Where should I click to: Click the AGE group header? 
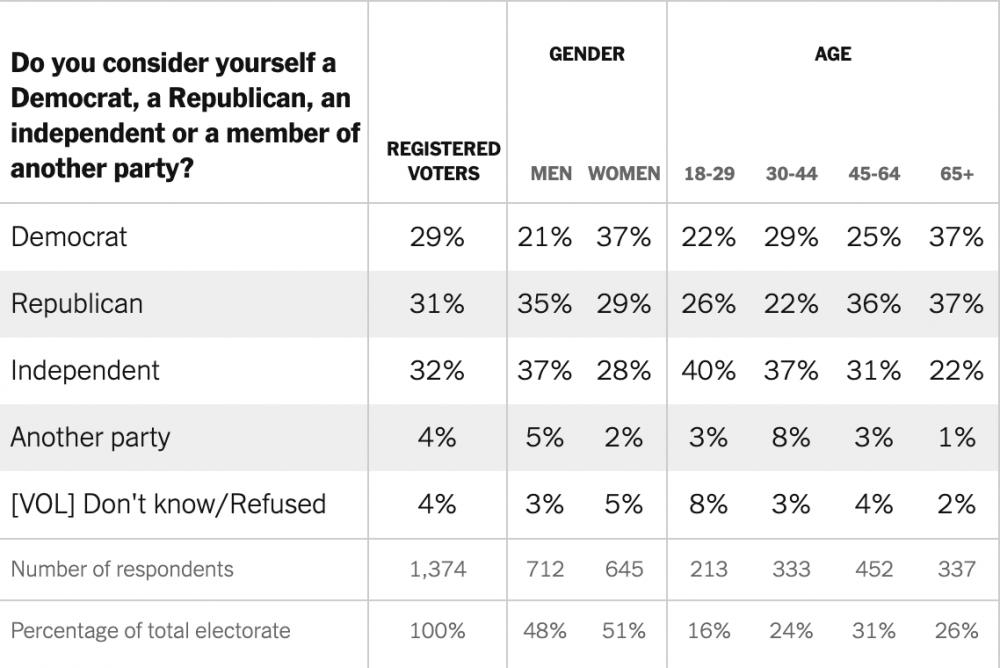click(x=832, y=54)
